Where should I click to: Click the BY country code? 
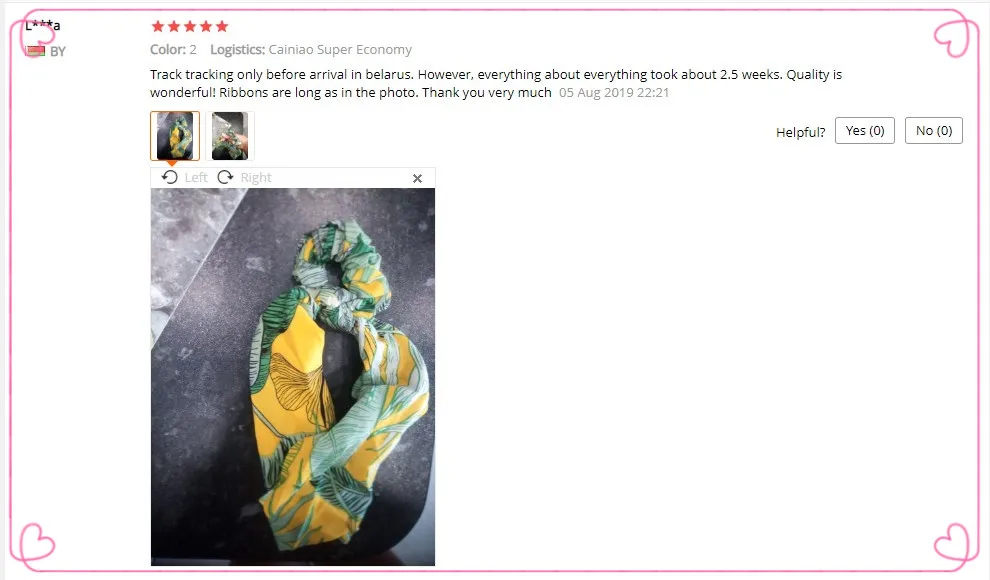pos(57,51)
